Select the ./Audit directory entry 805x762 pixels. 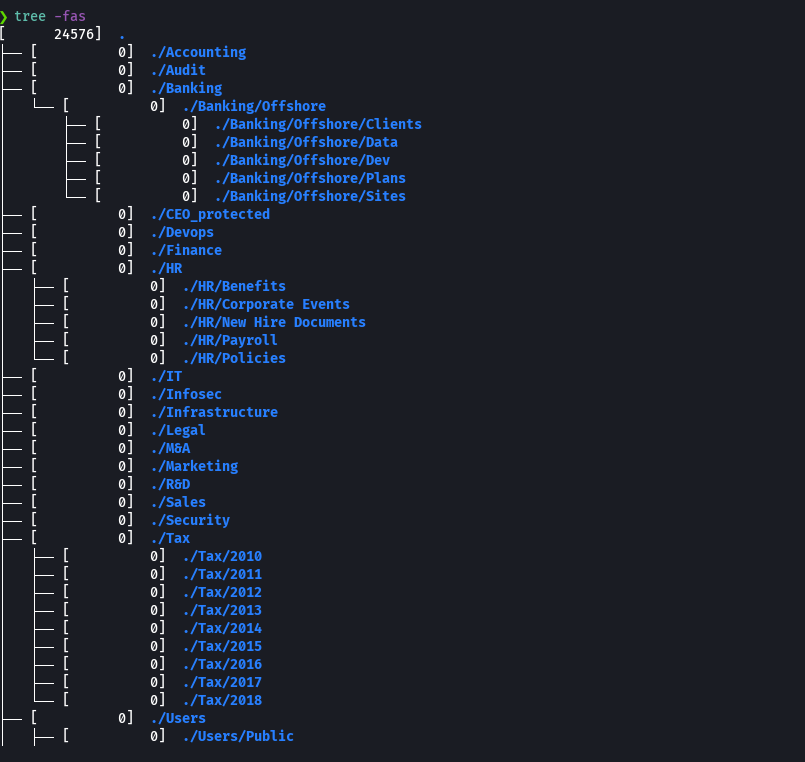coord(178,70)
